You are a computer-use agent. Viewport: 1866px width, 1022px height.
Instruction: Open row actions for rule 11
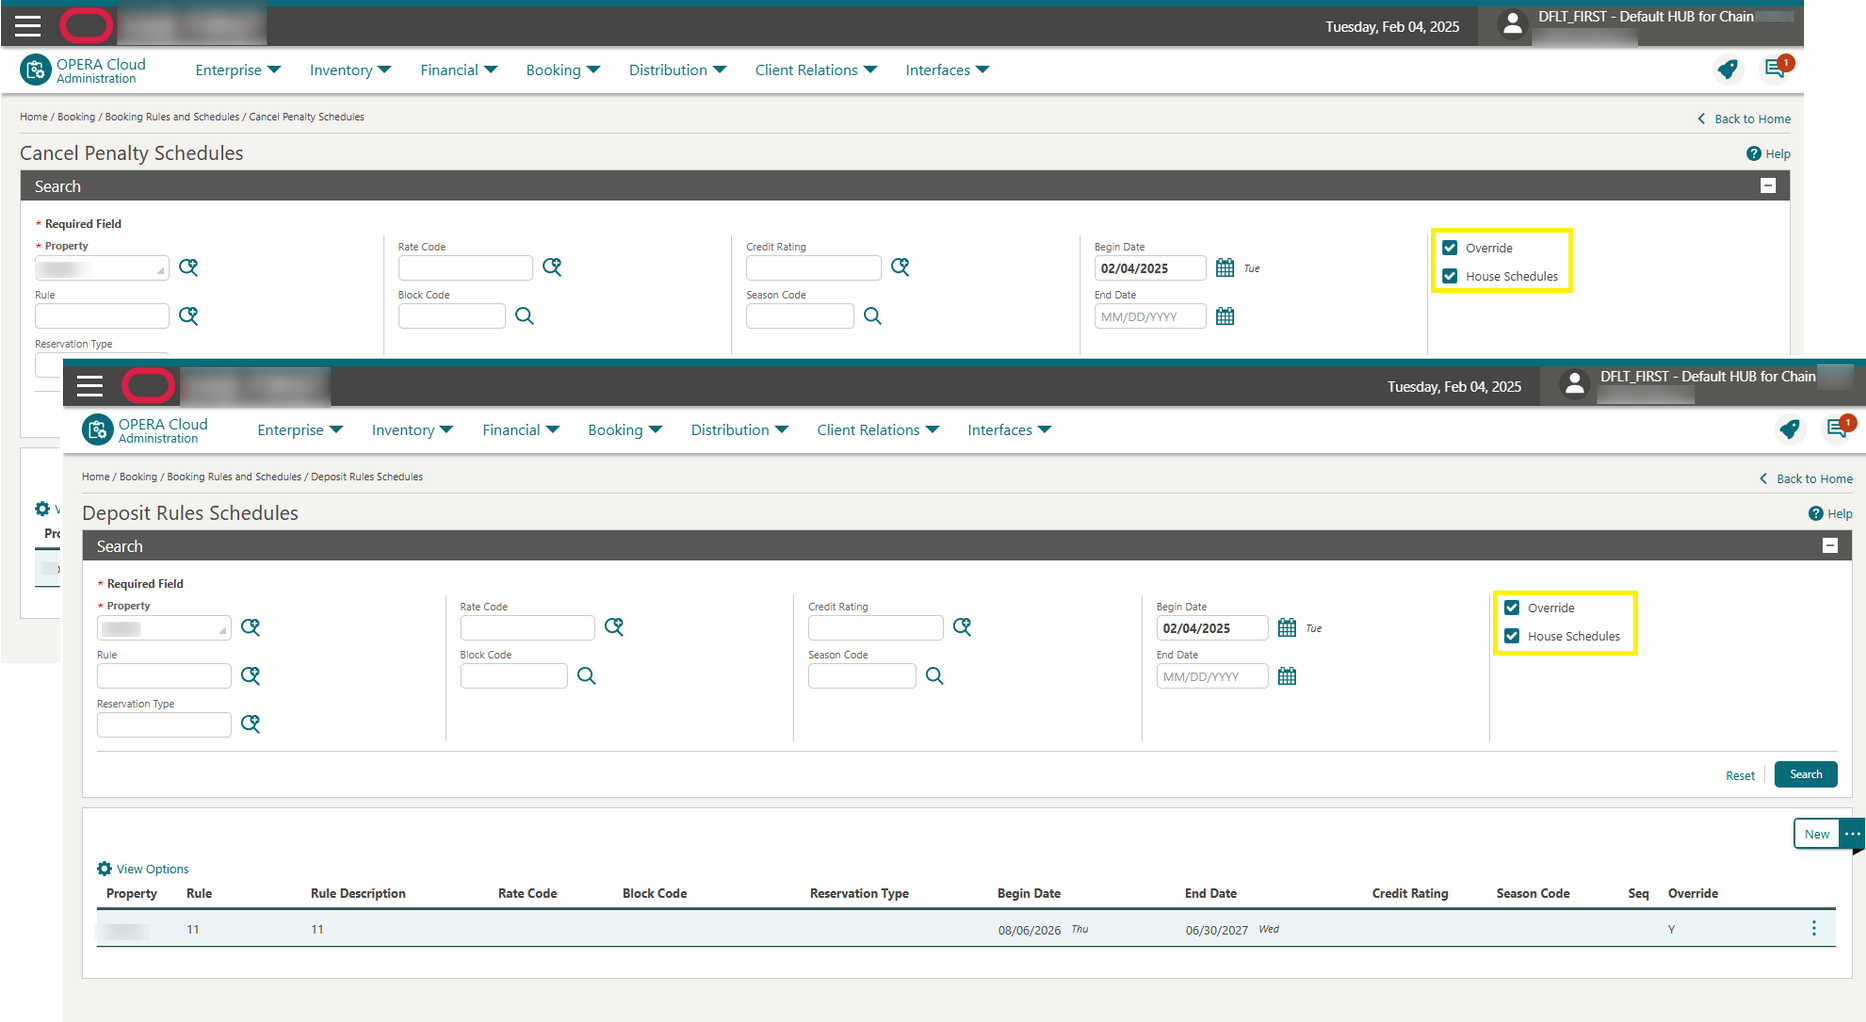[x=1814, y=929]
